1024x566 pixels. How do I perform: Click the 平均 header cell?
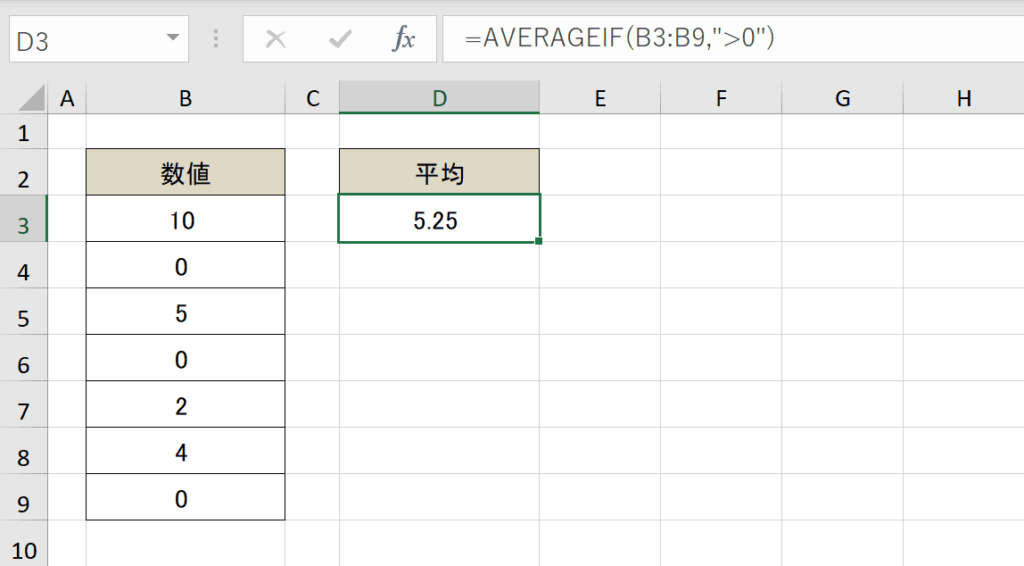440,172
